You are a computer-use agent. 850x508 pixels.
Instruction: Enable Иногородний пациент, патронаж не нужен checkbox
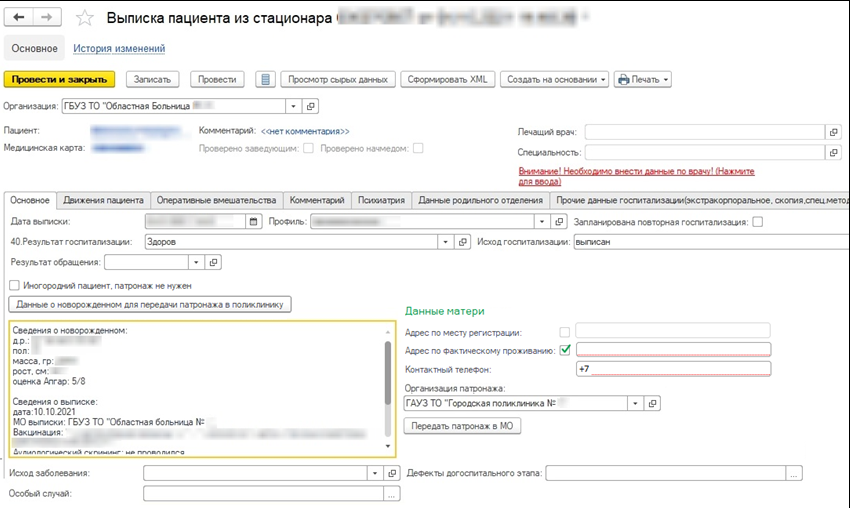(14, 286)
